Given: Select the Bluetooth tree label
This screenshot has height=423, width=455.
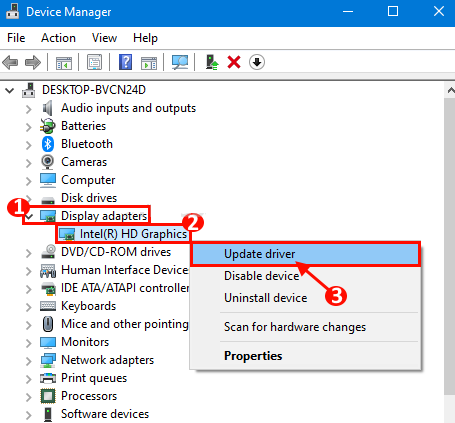Looking at the screenshot, I should click(x=87, y=144).
